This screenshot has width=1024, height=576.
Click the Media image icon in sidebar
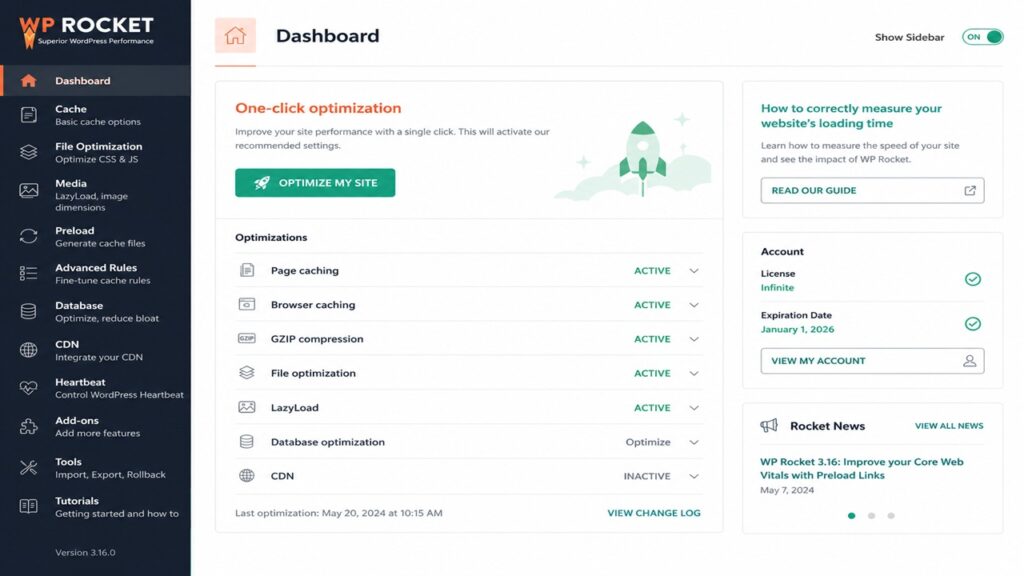[28, 191]
